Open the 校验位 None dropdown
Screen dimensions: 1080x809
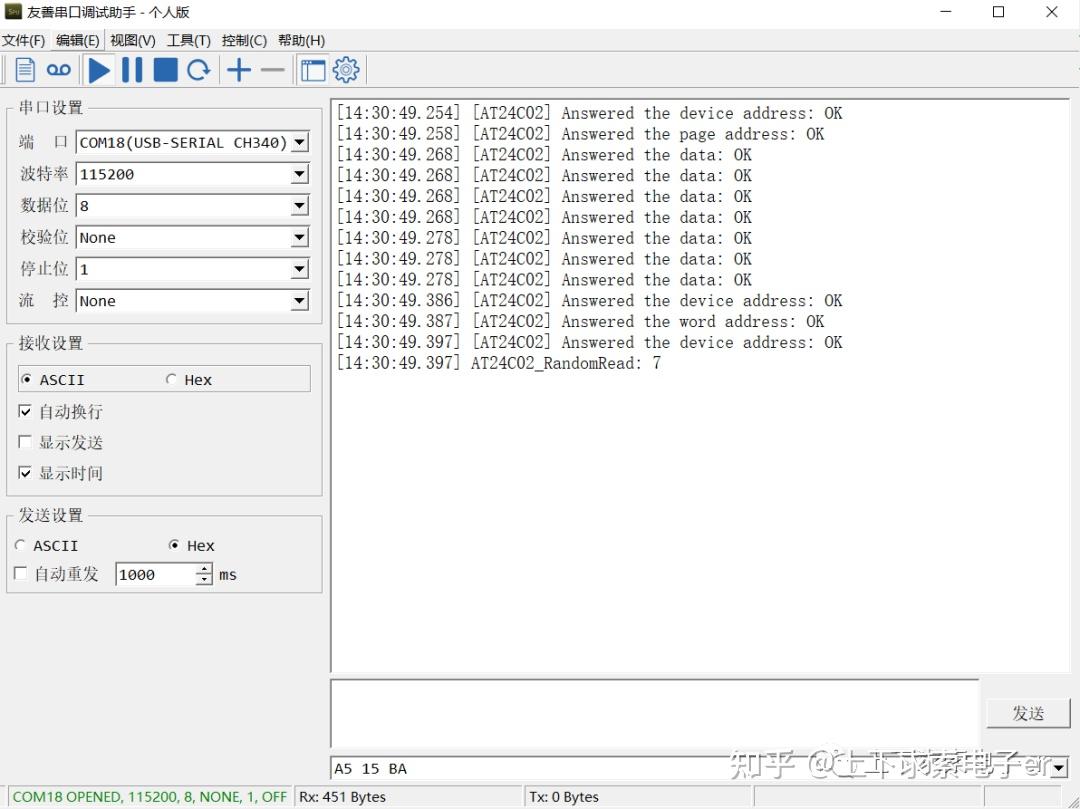coord(297,237)
